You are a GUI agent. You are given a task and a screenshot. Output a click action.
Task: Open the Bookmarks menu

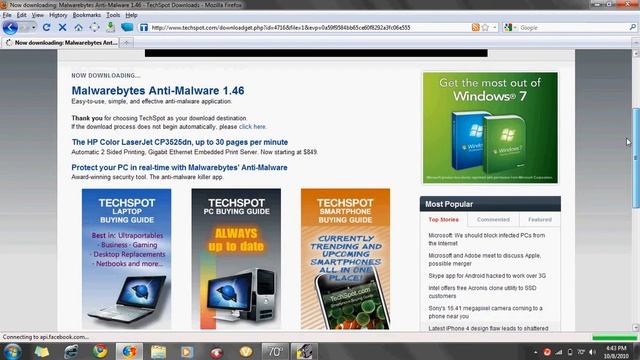pos(87,15)
